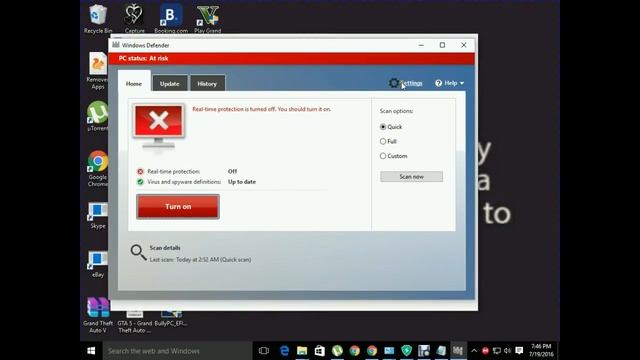Open the Capture desktop shortcut
640x360 pixels.
[134, 19]
